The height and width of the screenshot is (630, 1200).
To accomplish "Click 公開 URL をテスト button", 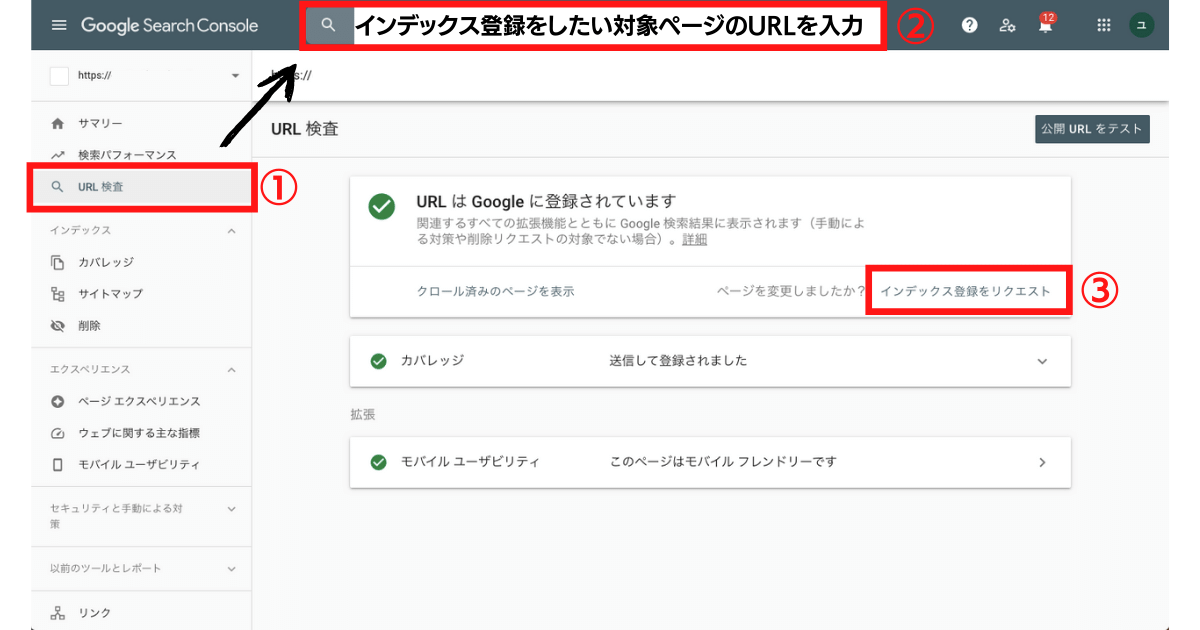I will (x=1092, y=129).
